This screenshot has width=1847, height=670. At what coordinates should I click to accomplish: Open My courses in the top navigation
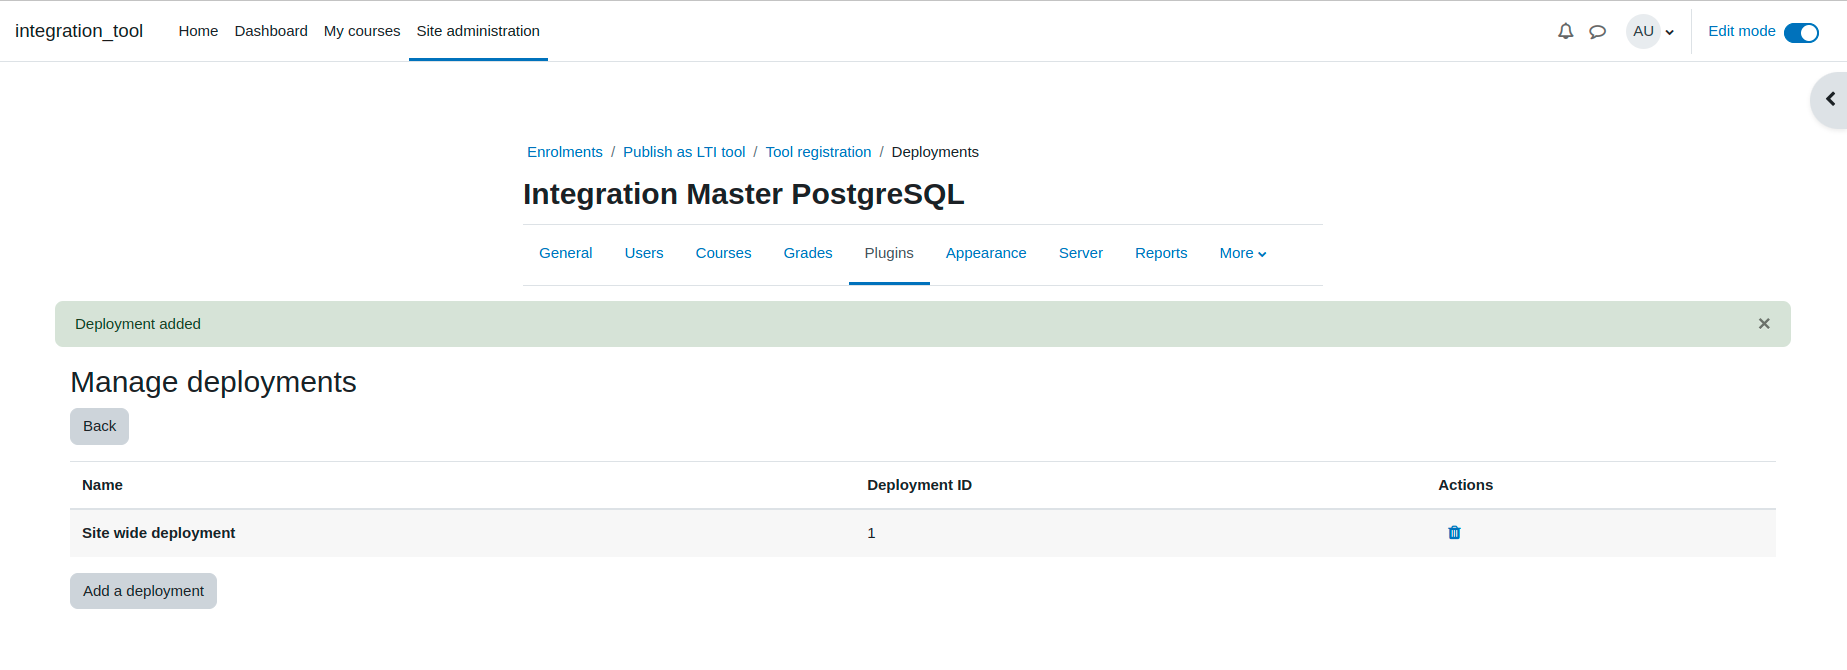pyautogui.click(x=362, y=31)
